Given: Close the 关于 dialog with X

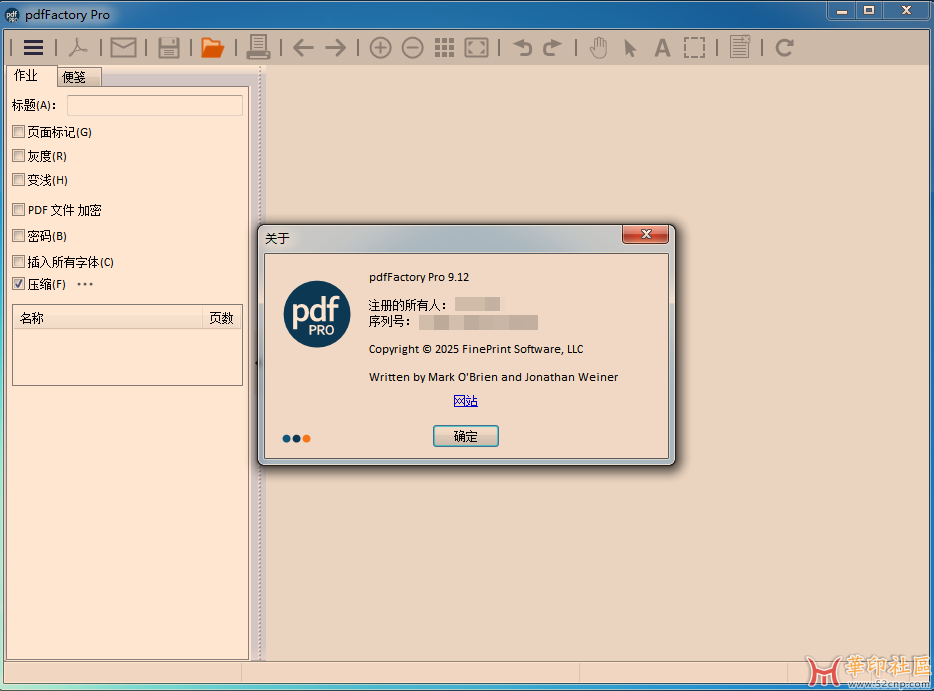Looking at the screenshot, I should (x=646, y=234).
